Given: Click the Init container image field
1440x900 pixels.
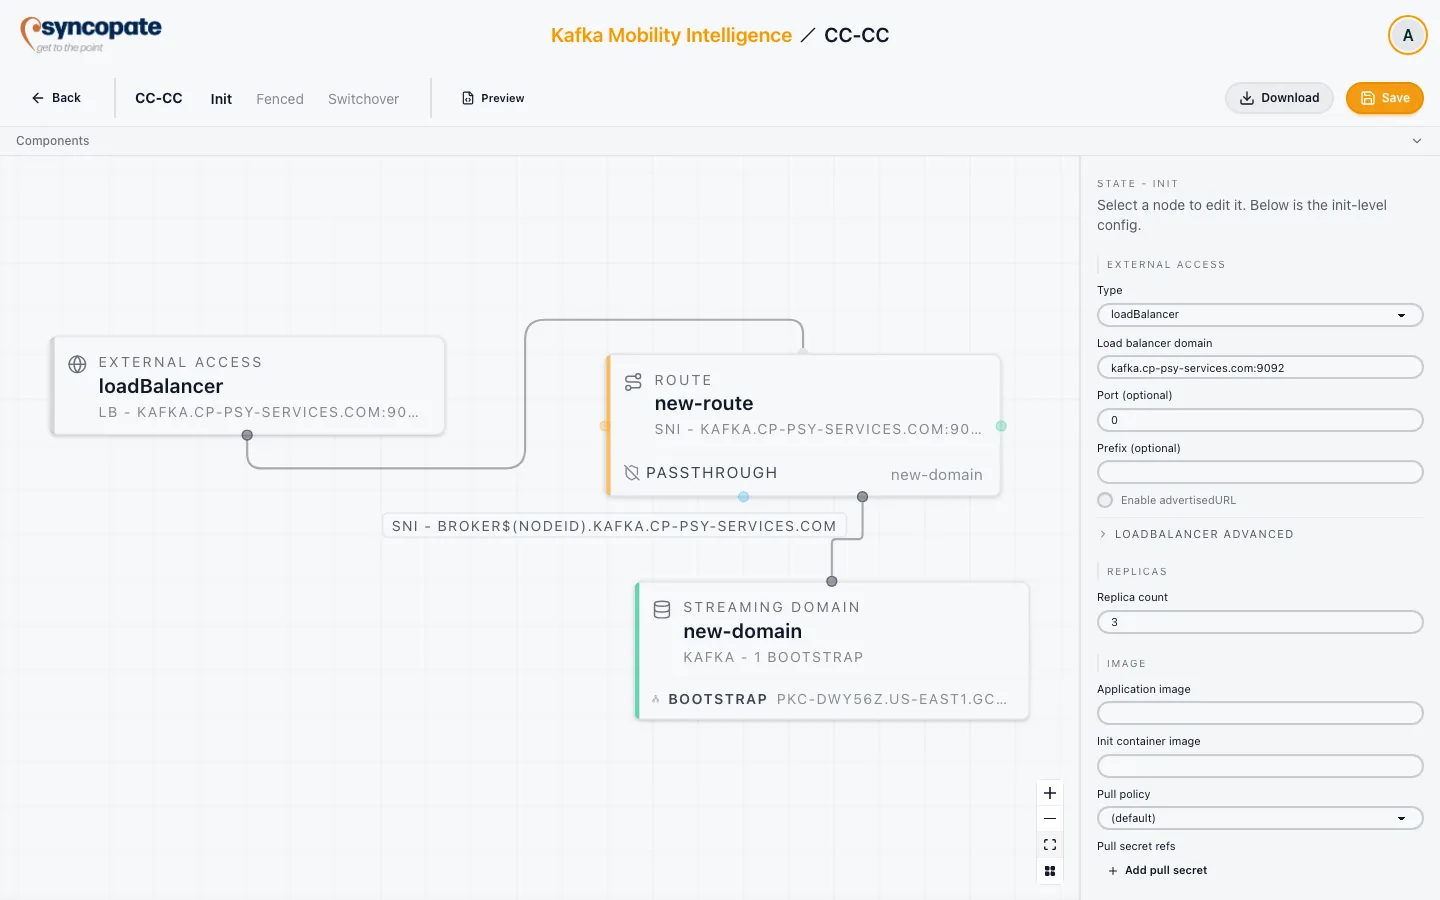Looking at the screenshot, I should tap(1260, 766).
